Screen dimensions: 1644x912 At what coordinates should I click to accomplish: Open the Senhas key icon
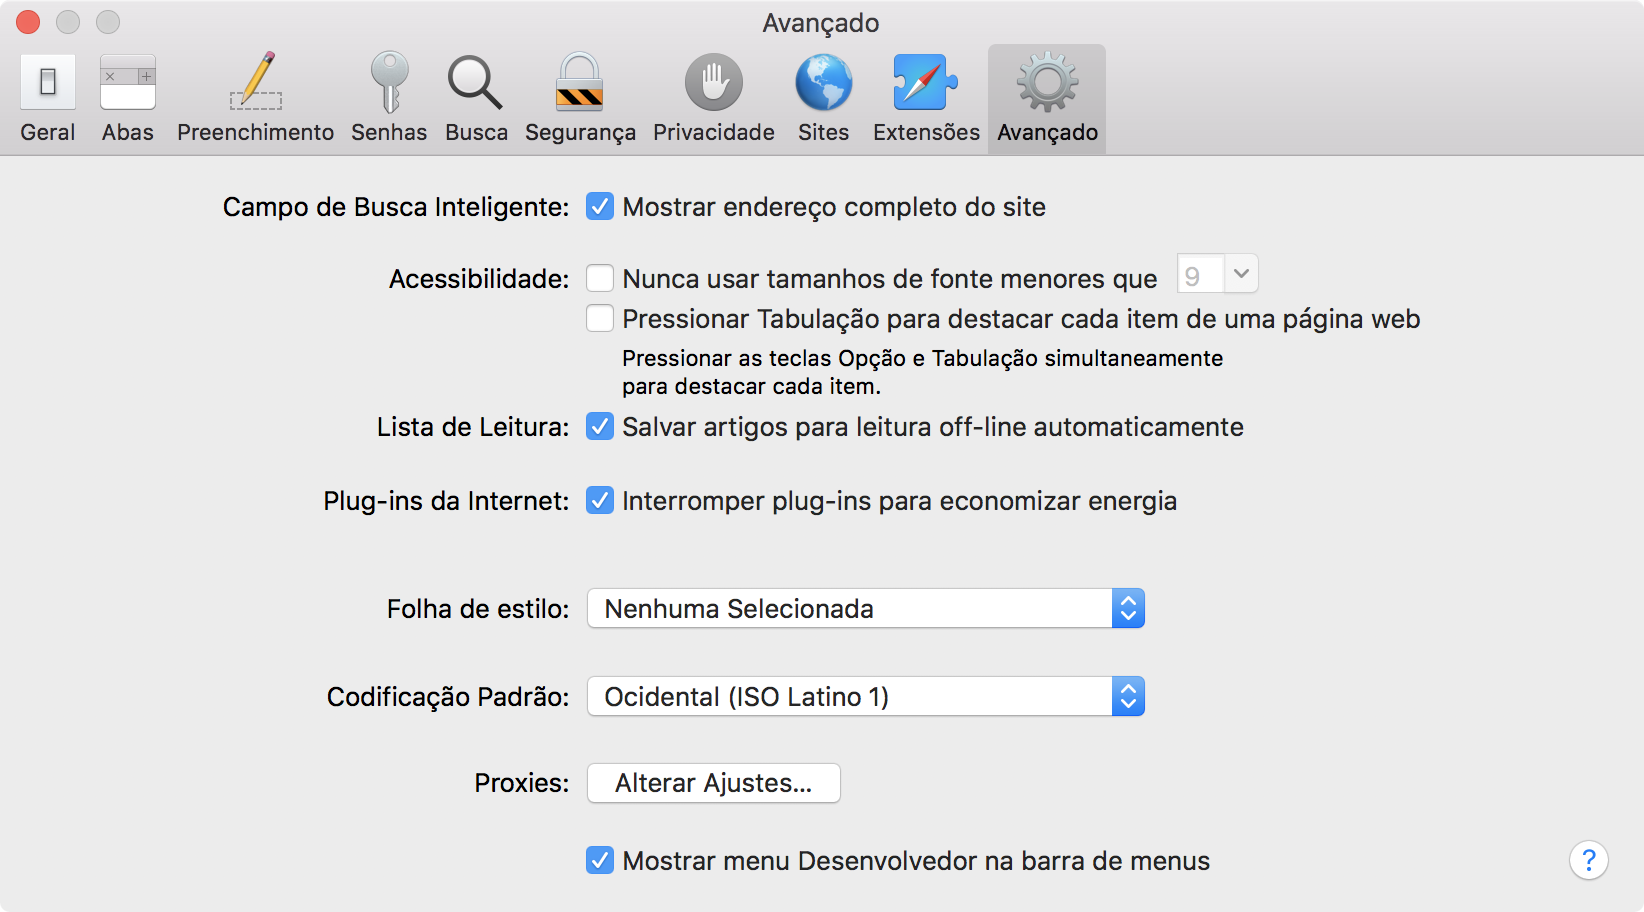[x=389, y=82]
